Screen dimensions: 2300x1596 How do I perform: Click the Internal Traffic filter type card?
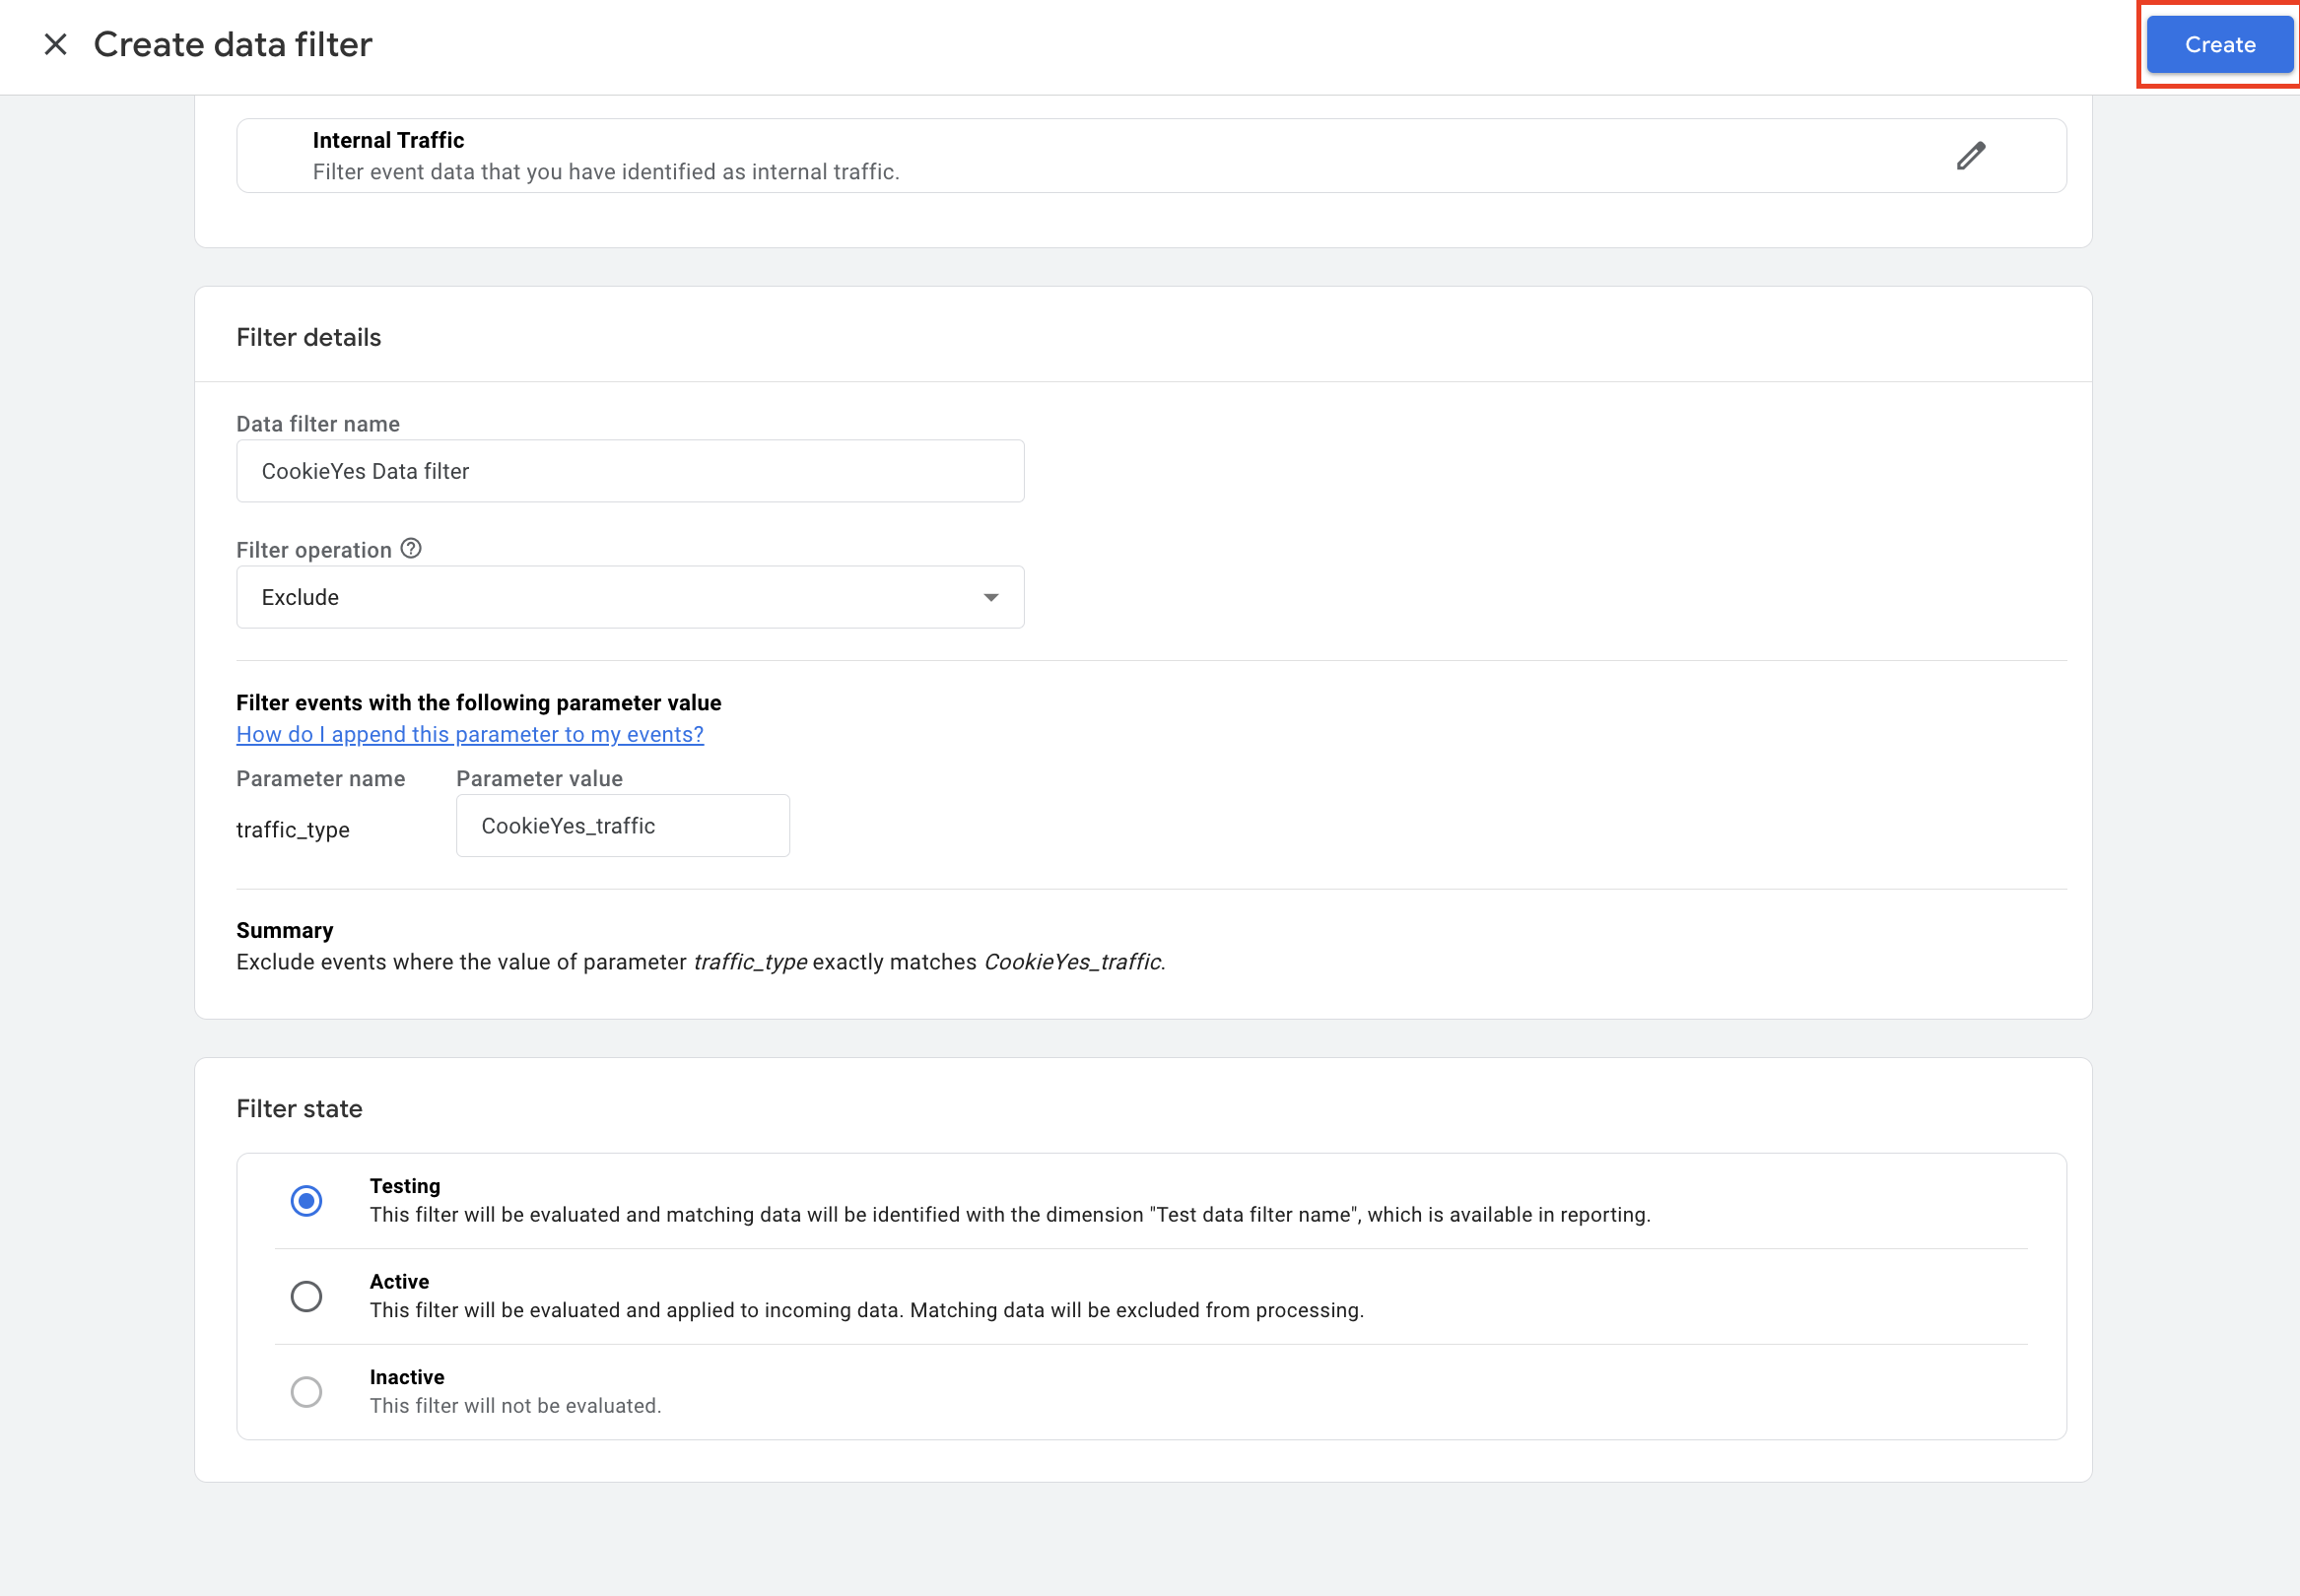pyautogui.click(x=1100, y=156)
